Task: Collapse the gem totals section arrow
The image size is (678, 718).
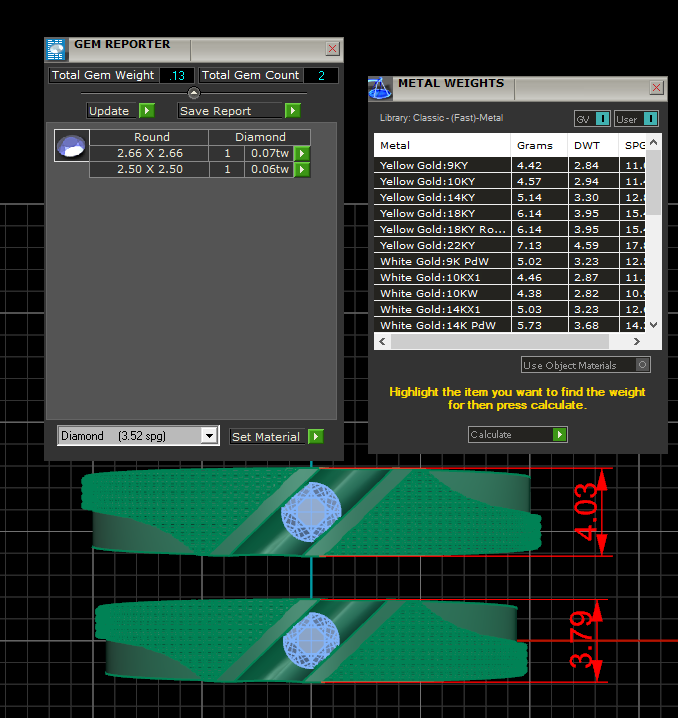Action: (194, 93)
